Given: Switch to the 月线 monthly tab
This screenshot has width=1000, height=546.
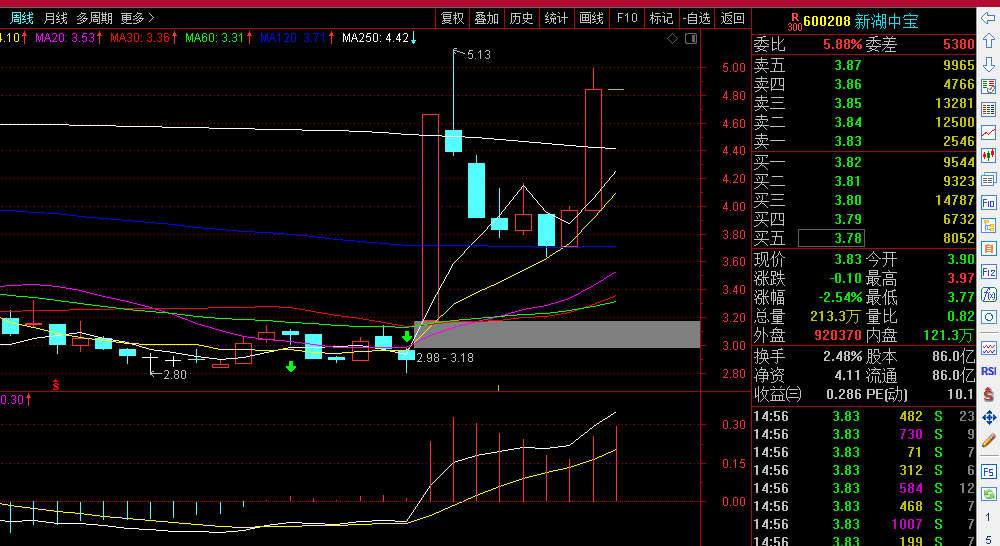Looking at the screenshot, I should [x=55, y=18].
